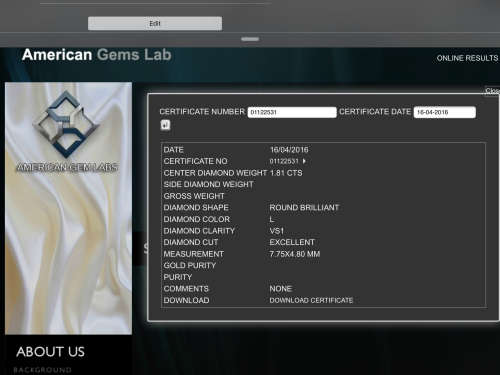Image resolution: width=500 pixels, height=375 pixels.
Task: Click the 'DOWNLOAD' row label
Action: click(x=186, y=300)
